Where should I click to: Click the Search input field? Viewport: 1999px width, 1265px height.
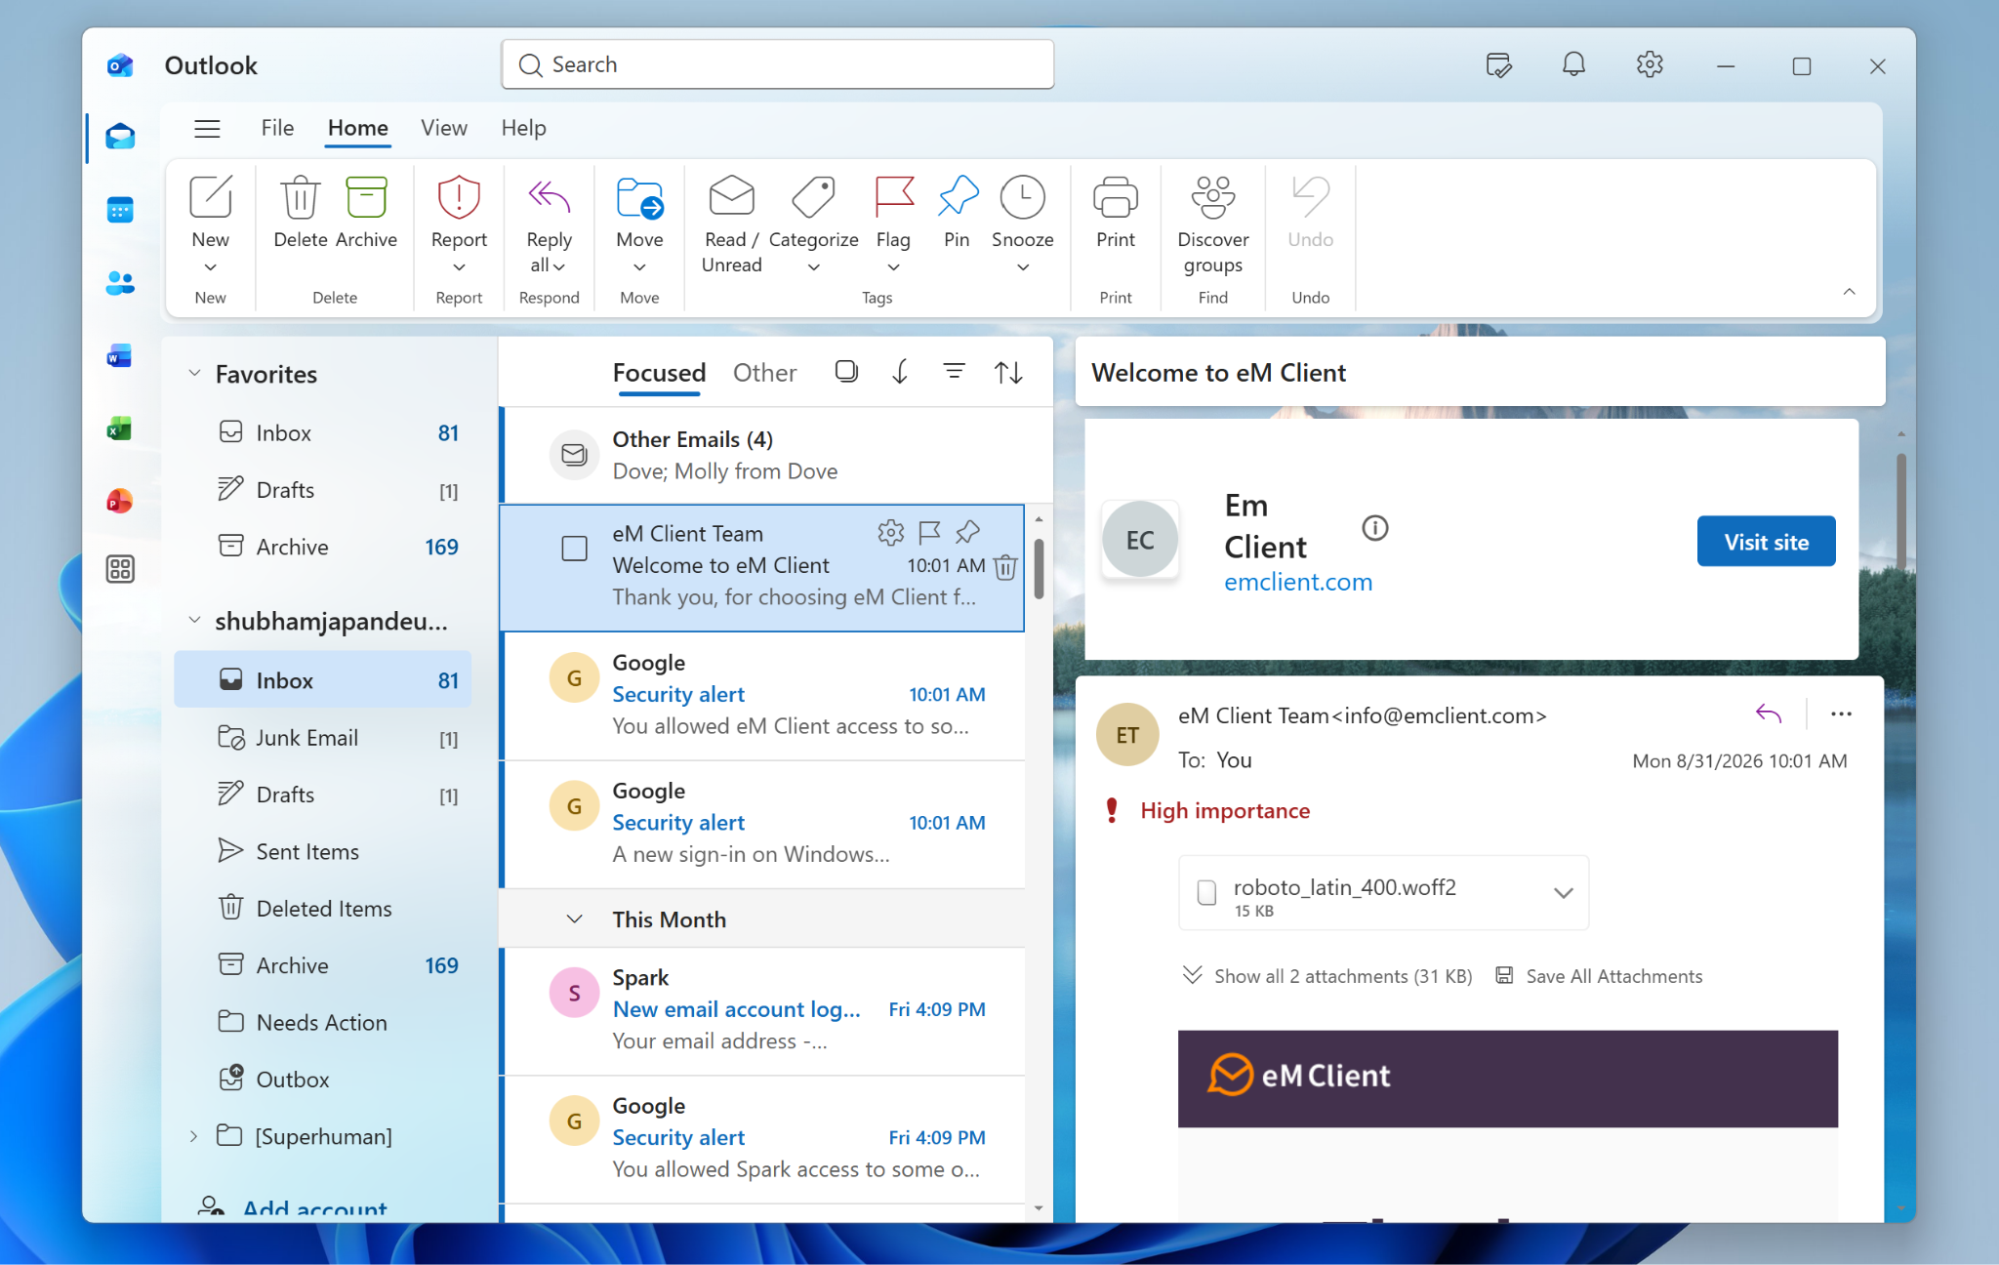(777, 65)
